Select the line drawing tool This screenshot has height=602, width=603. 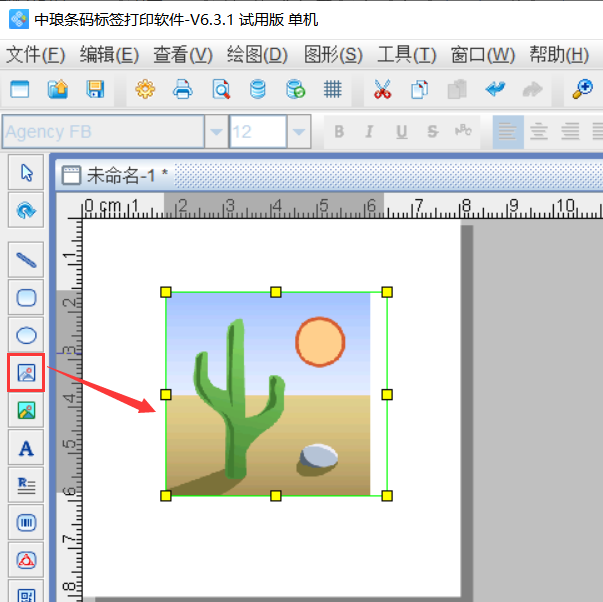pyautogui.click(x=27, y=260)
